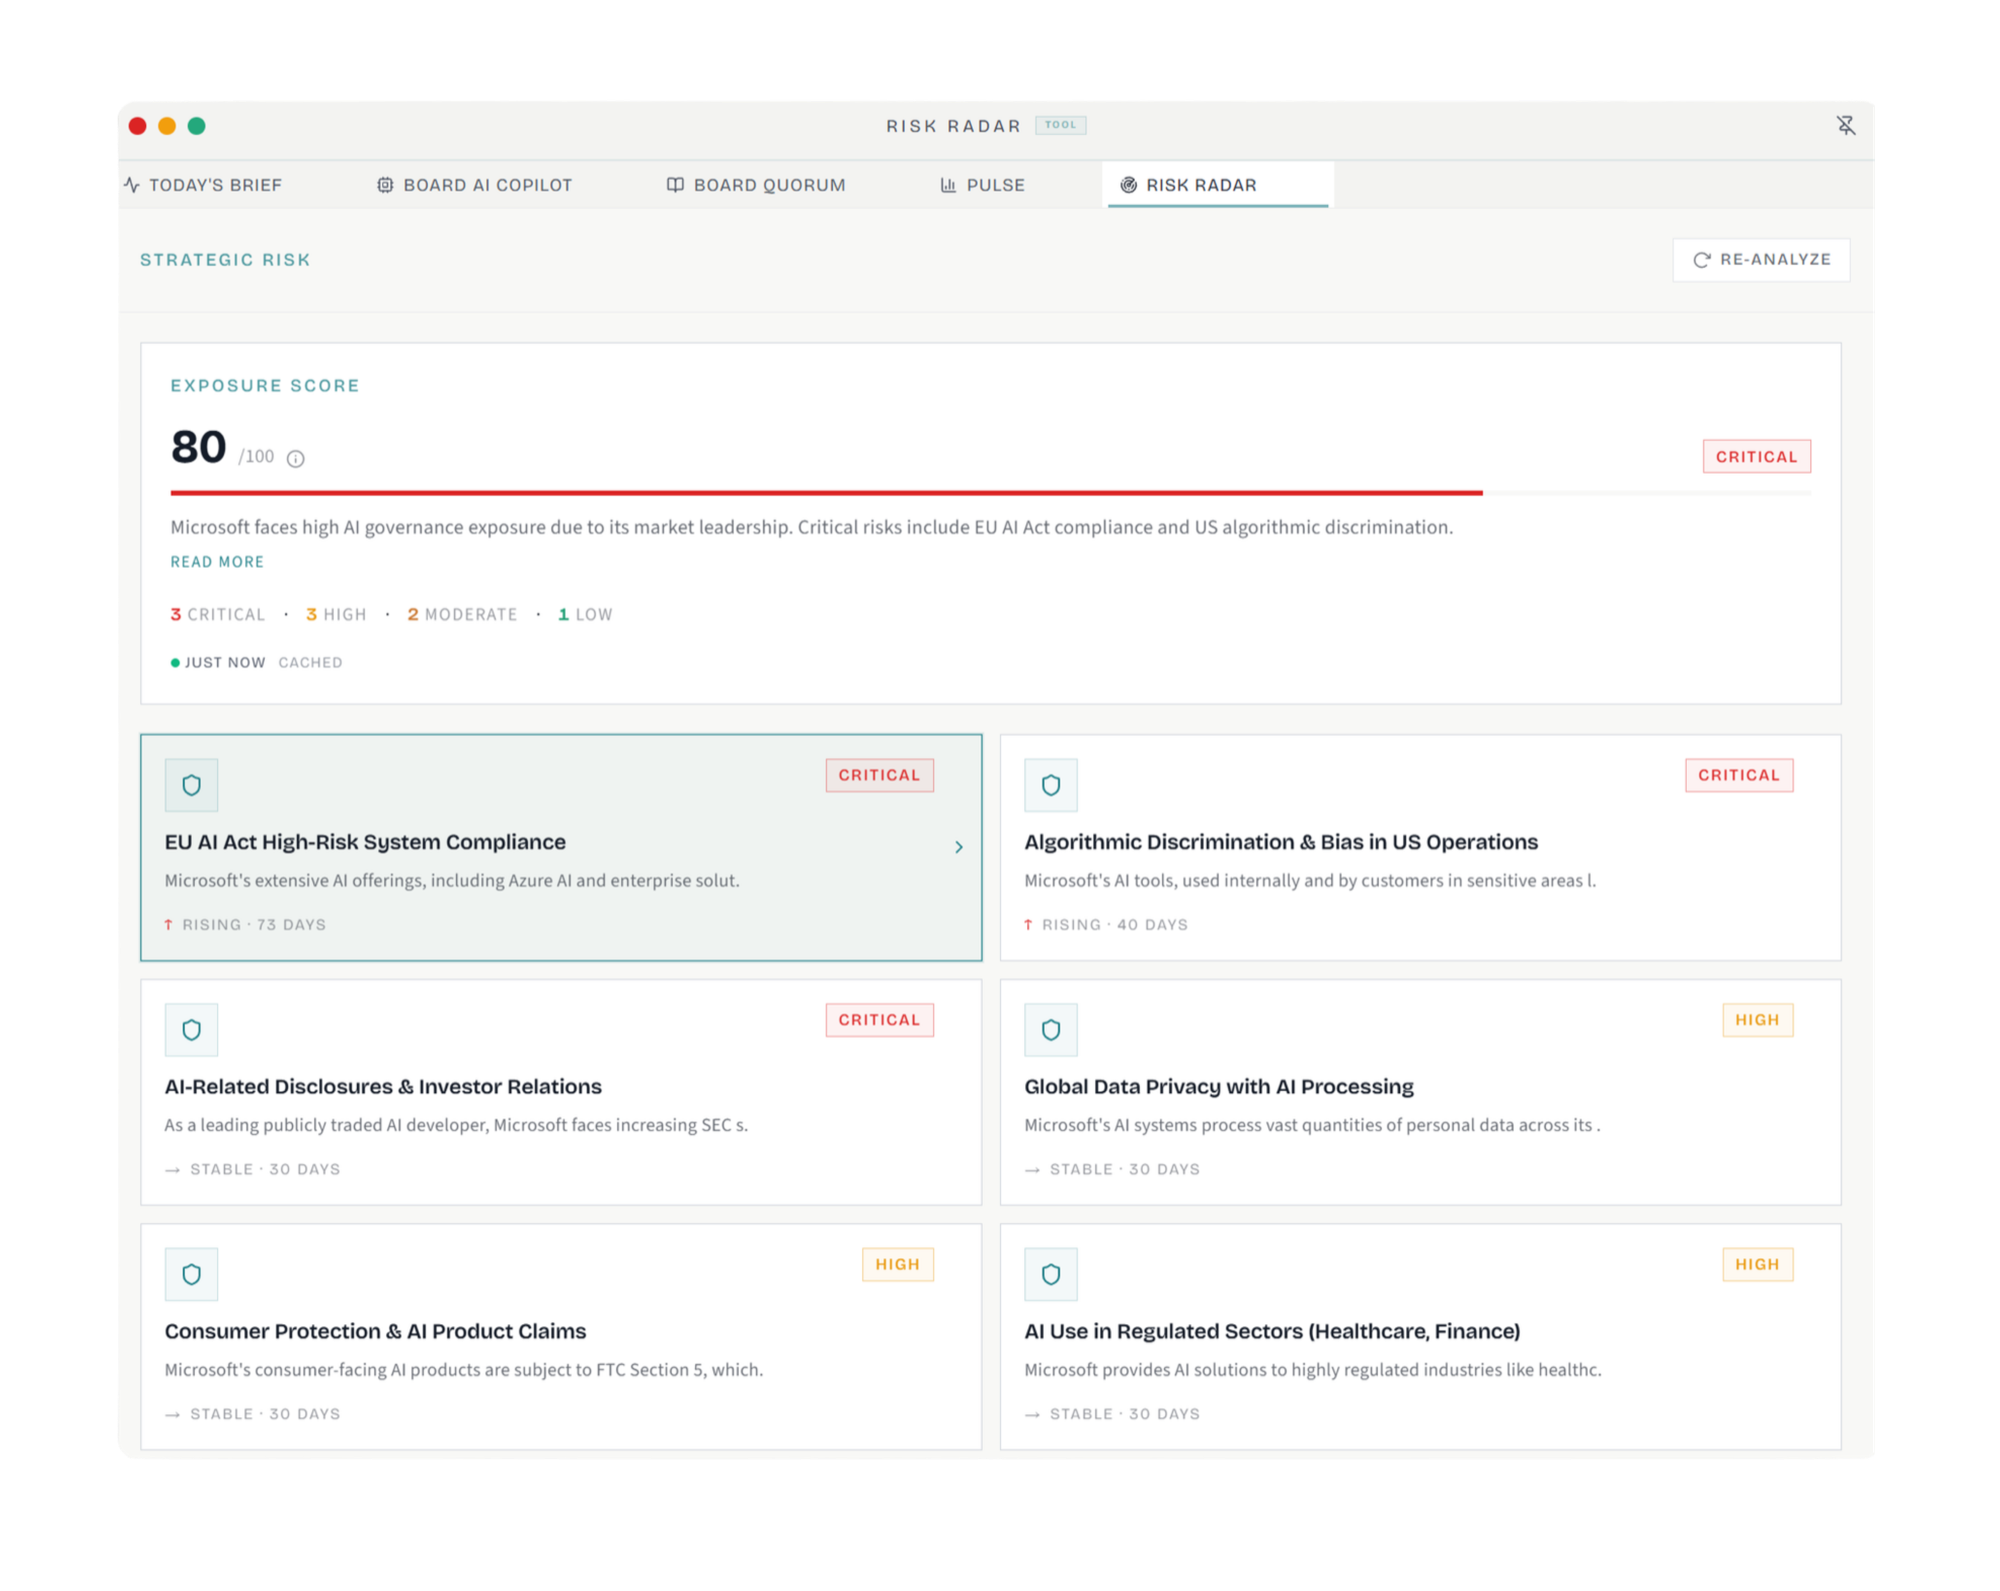This screenshot has width=2000, height=1591.
Task: Click shield icon on Regulated Sectors card
Action: [x=1051, y=1274]
